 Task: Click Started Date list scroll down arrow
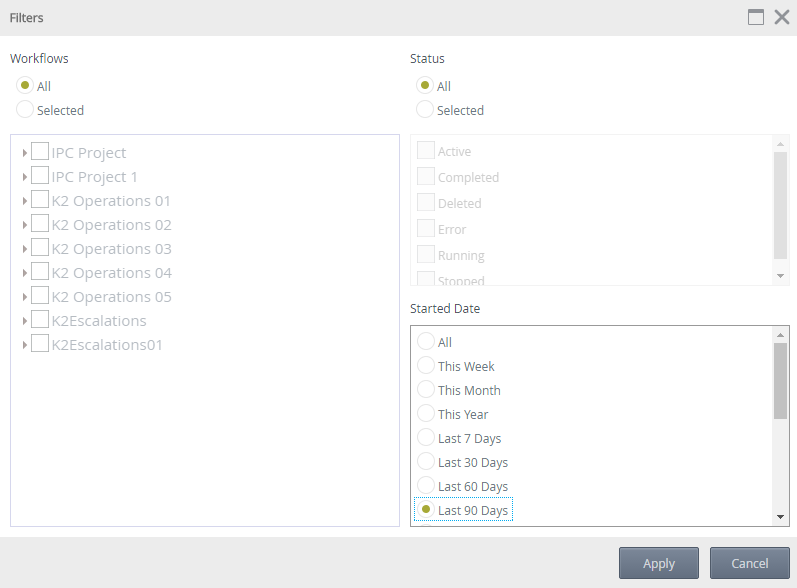(x=780, y=517)
